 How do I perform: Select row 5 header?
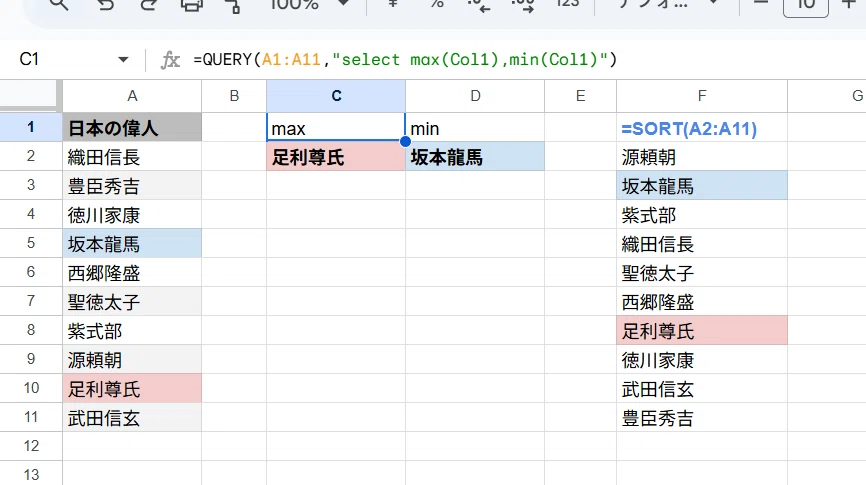(31, 243)
